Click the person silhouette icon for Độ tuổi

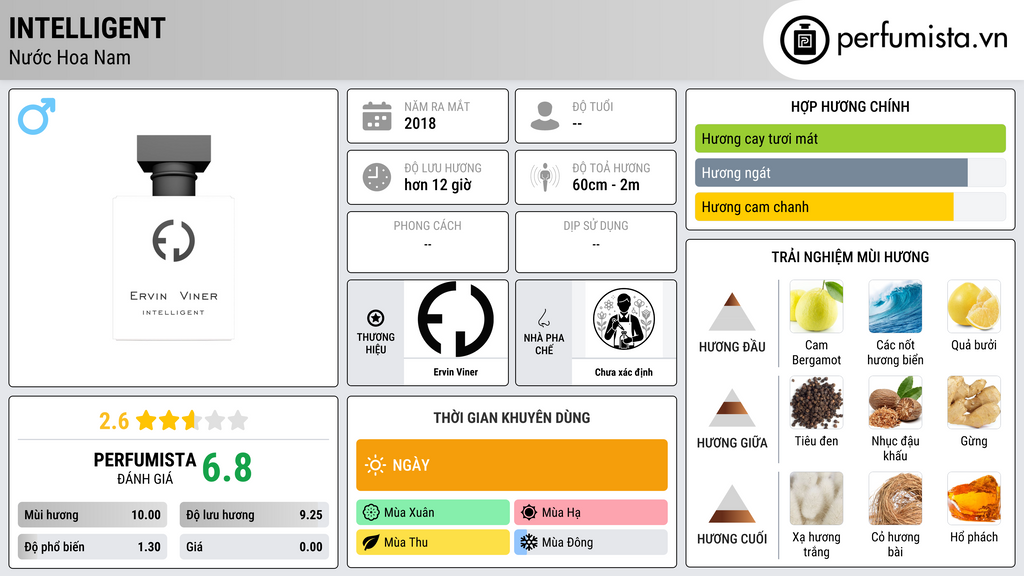click(x=545, y=116)
